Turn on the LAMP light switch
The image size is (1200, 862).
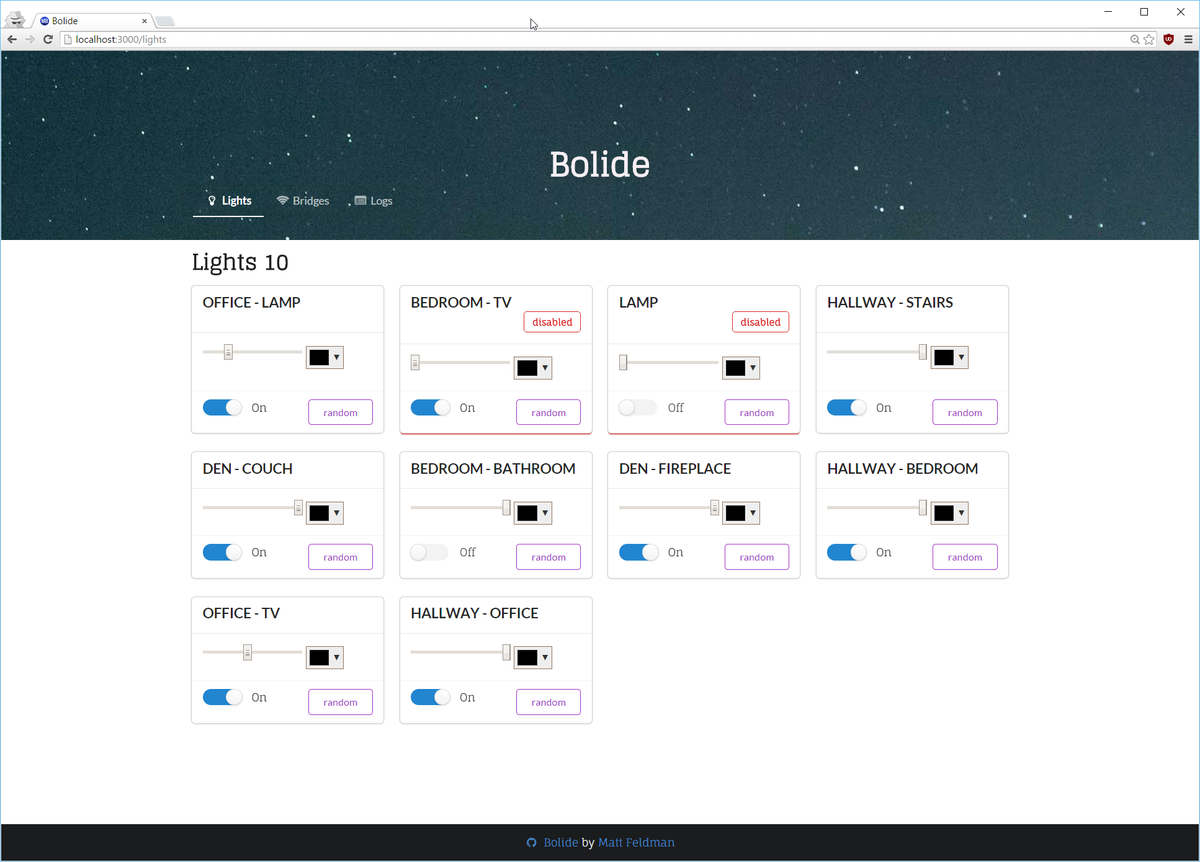pyautogui.click(x=638, y=408)
